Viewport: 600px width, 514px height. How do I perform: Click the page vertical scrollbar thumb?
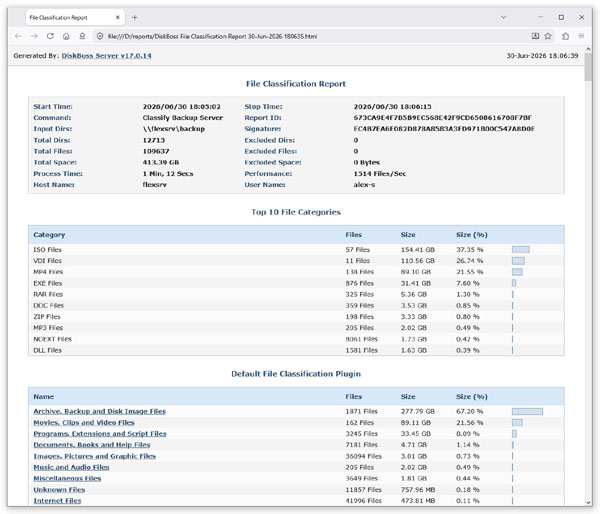588,67
